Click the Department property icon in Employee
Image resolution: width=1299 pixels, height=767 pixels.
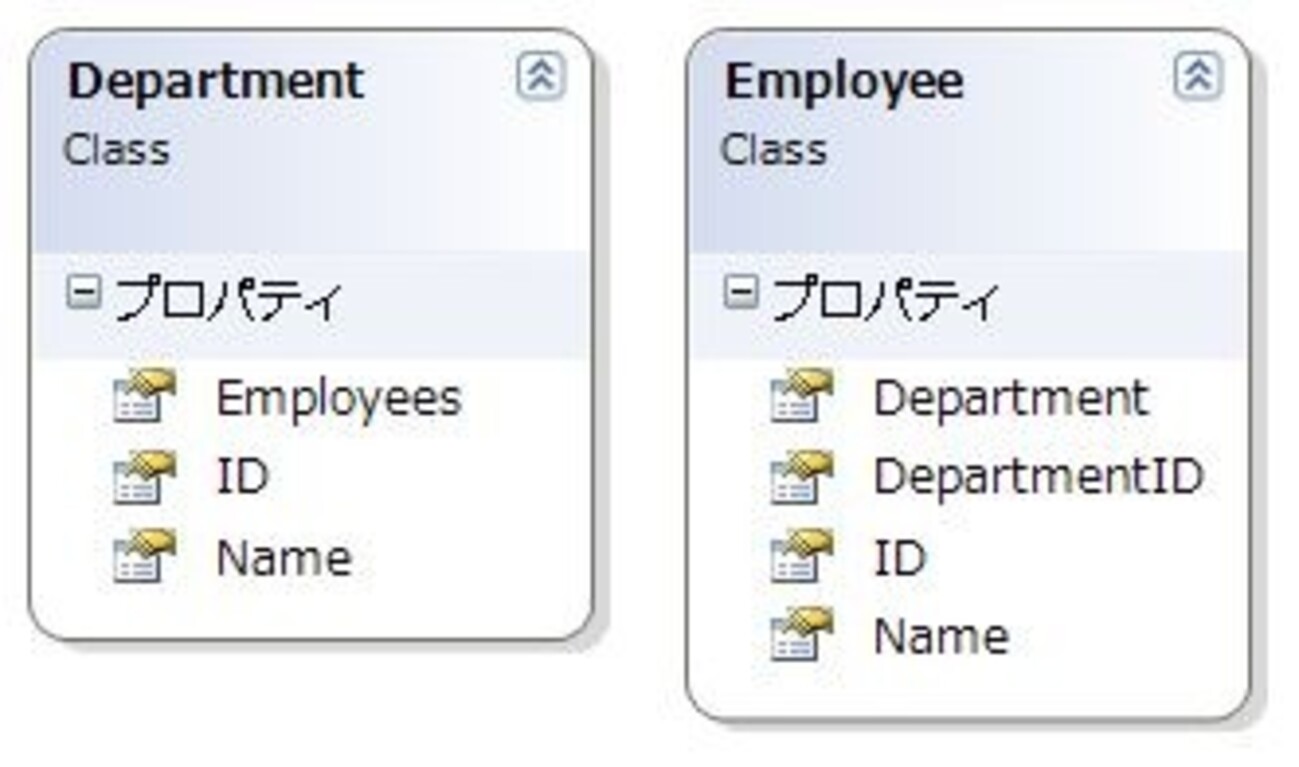pyautogui.click(x=801, y=397)
